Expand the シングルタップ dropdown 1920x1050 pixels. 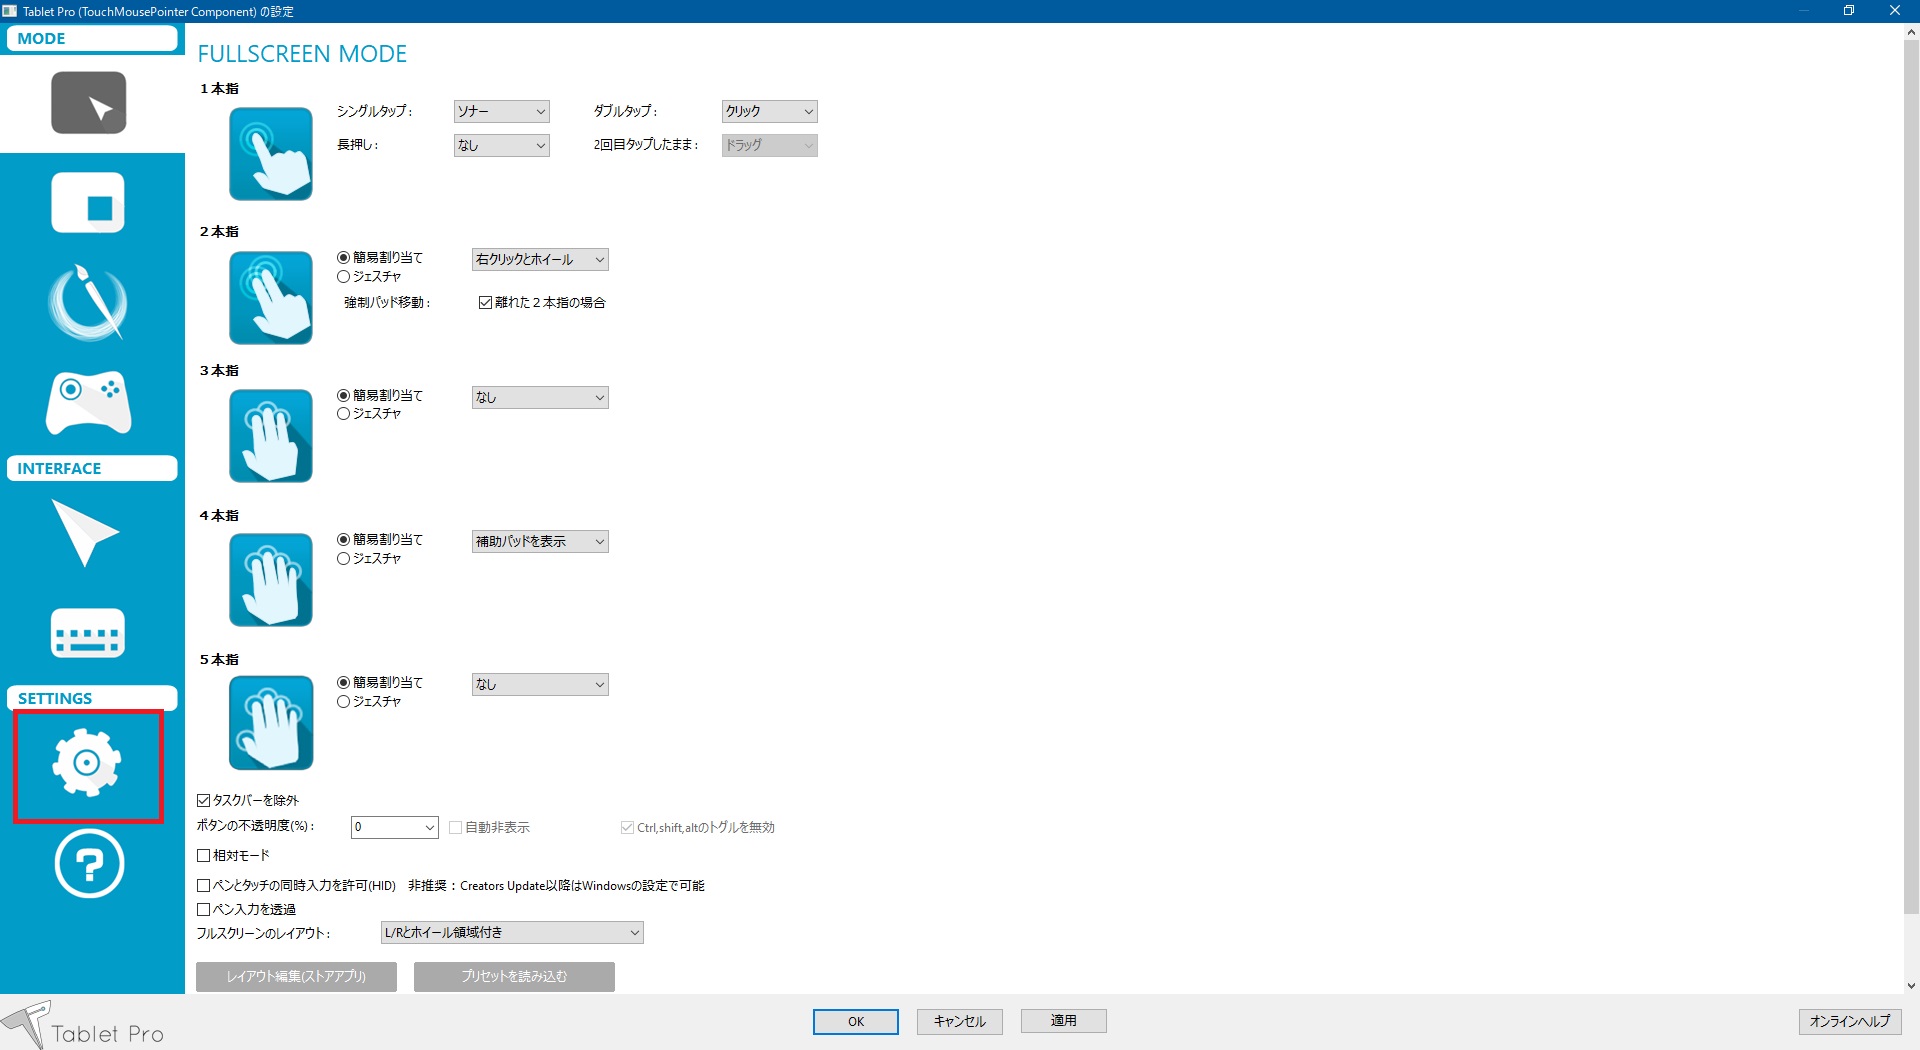click(x=501, y=112)
